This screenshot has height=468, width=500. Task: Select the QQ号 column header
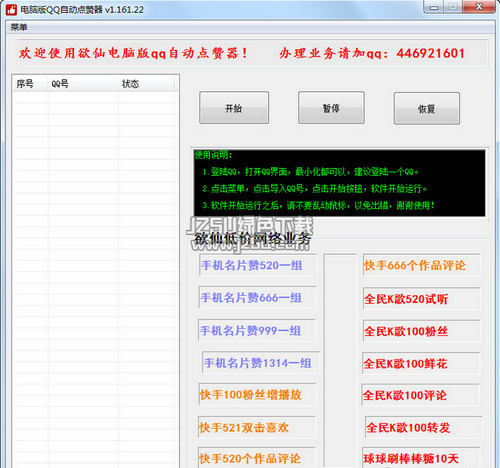[83, 84]
